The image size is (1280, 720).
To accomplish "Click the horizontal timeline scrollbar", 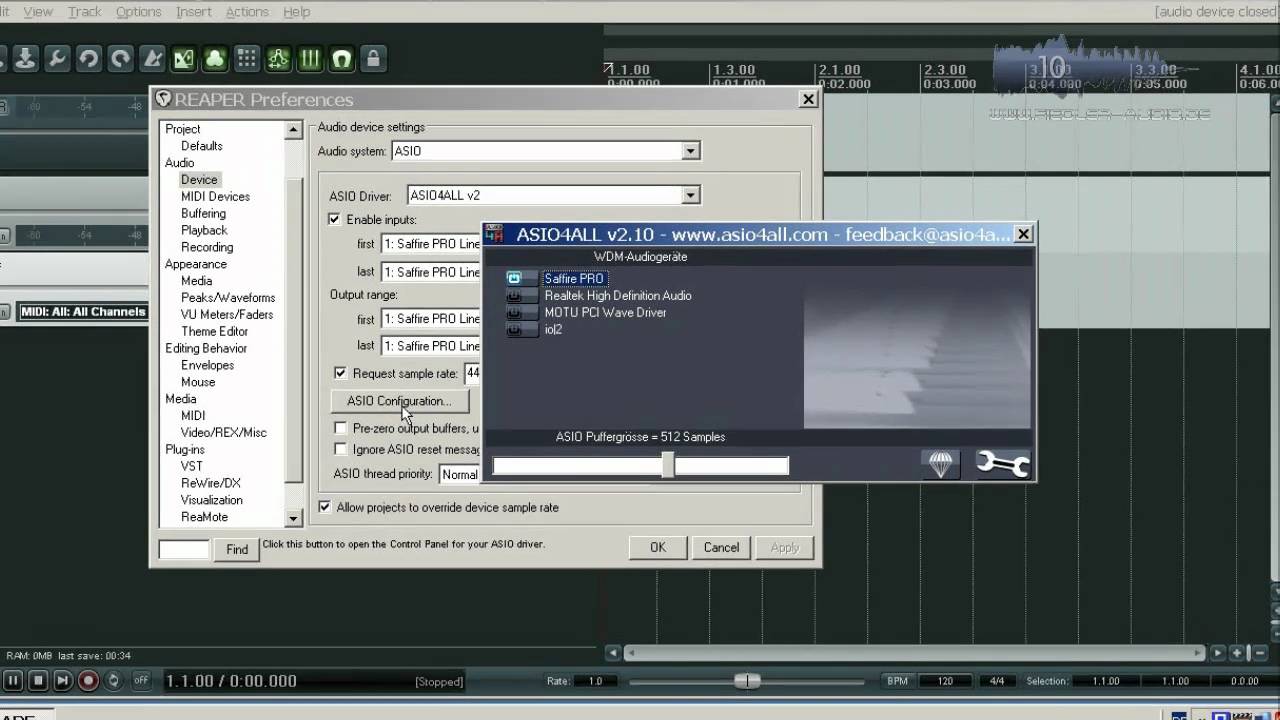I will (915, 653).
